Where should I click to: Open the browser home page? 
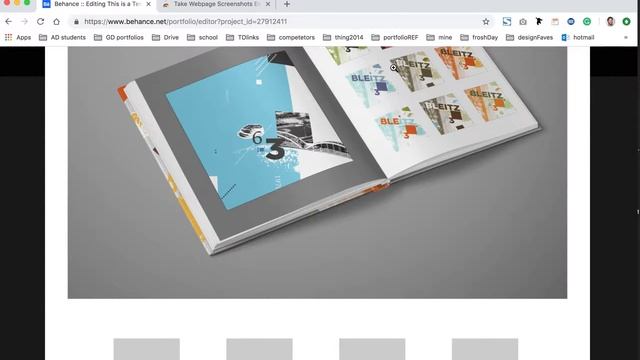click(56, 22)
